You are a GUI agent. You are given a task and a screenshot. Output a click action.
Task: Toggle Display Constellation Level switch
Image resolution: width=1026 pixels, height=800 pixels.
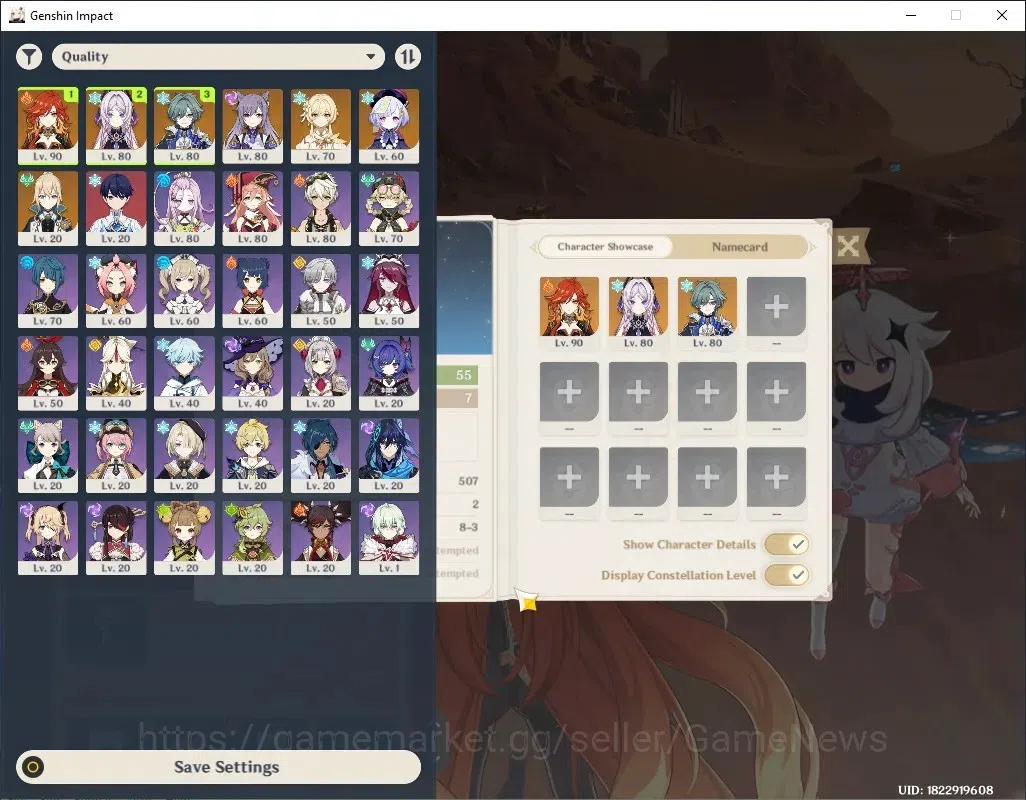pyautogui.click(x=787, y=575)
